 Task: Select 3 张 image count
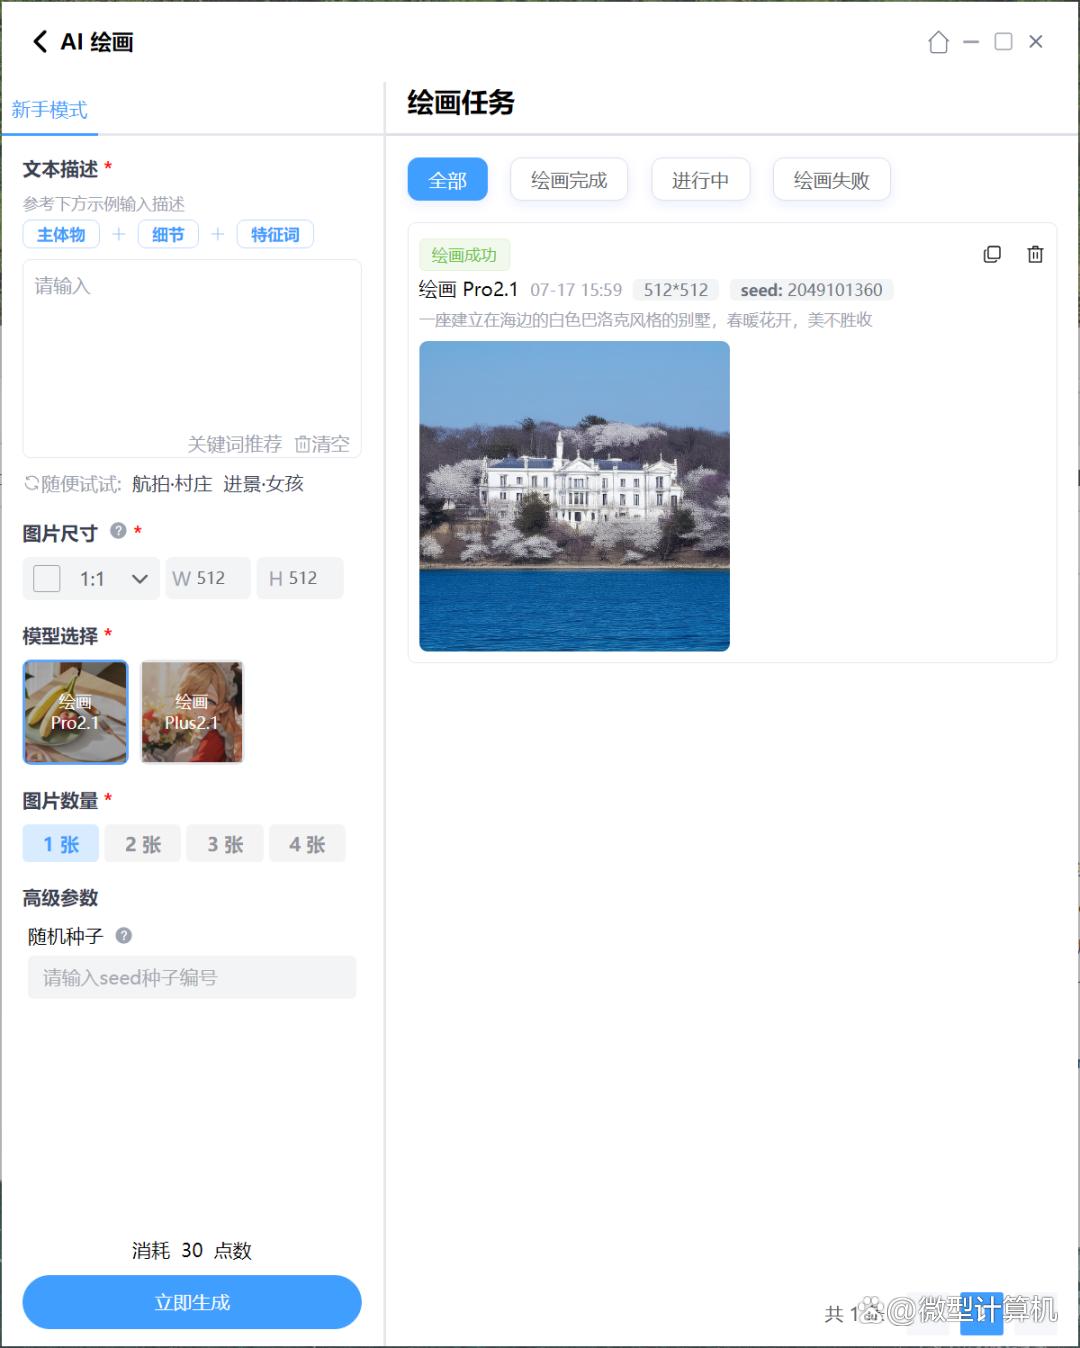pyautogui.click(x=225, y=844)
